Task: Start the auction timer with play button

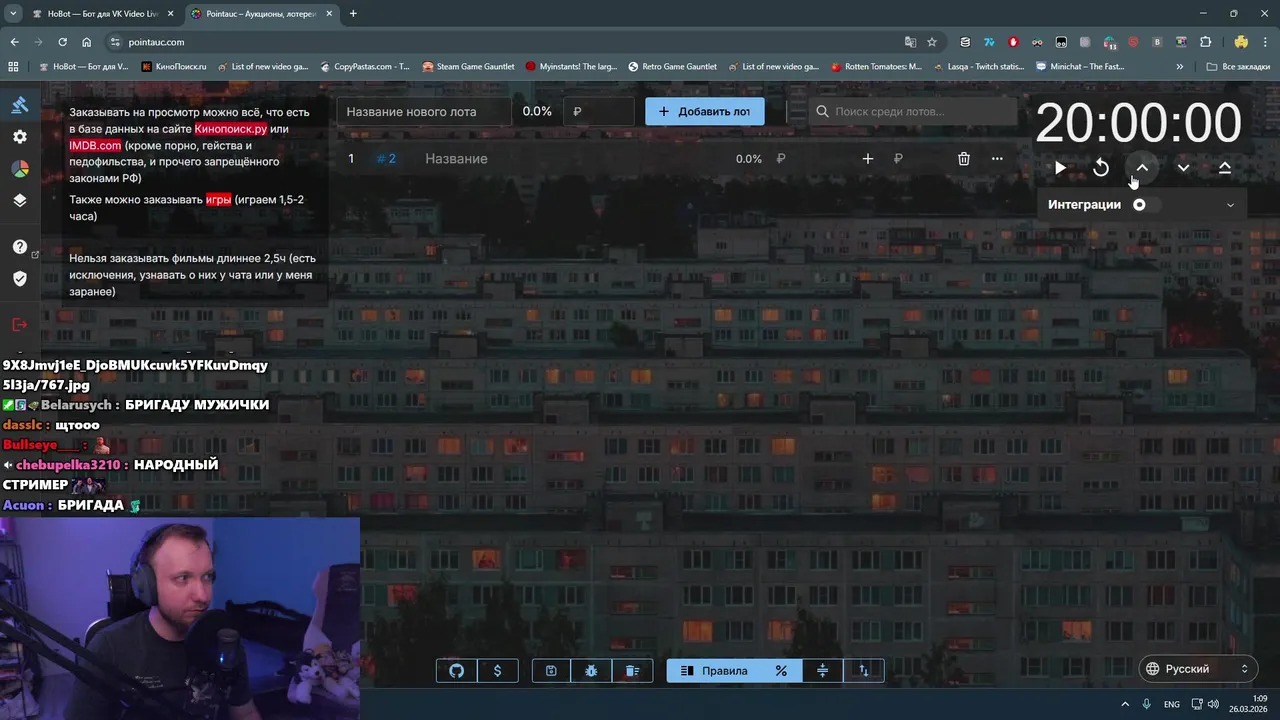Action: pos(1060,168)
